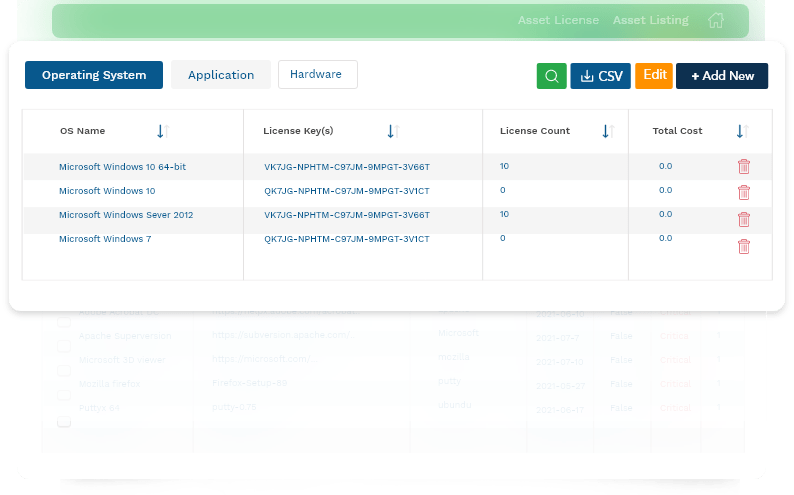Delete the Microsoft Windows 10 64-bit row
The width and height of the screenshot is (794, 495).
(743, 167)
